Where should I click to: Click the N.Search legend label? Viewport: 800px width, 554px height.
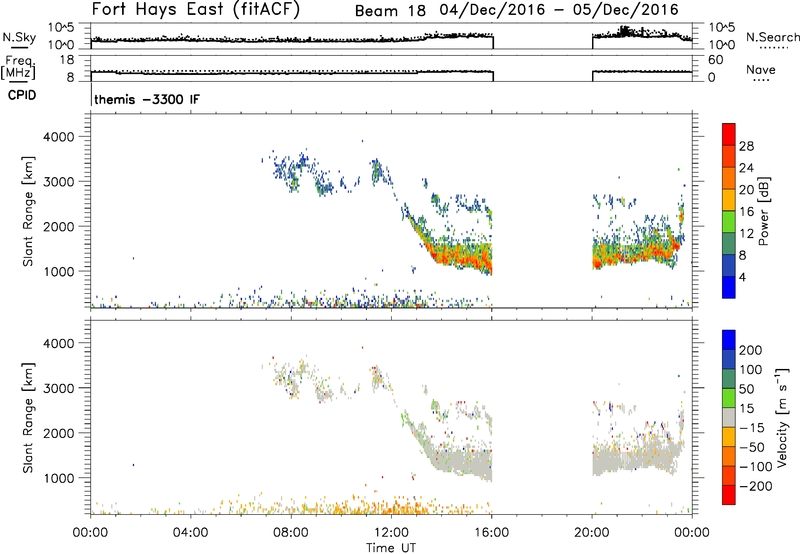[x=773, y=37]
